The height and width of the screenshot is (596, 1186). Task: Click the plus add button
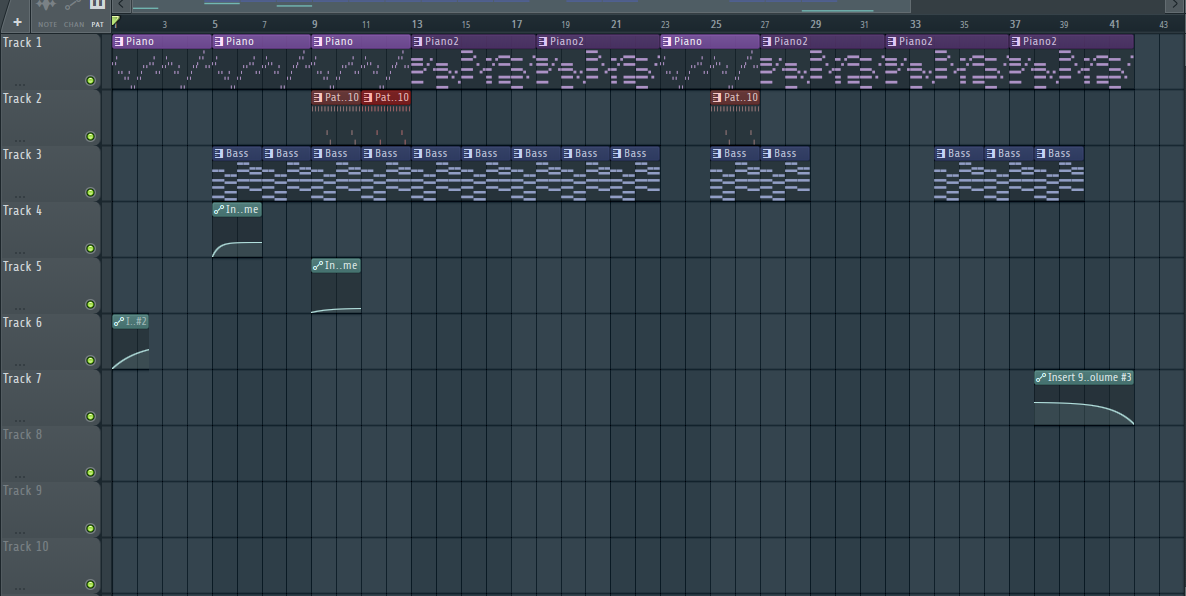(x=17, y=22)
